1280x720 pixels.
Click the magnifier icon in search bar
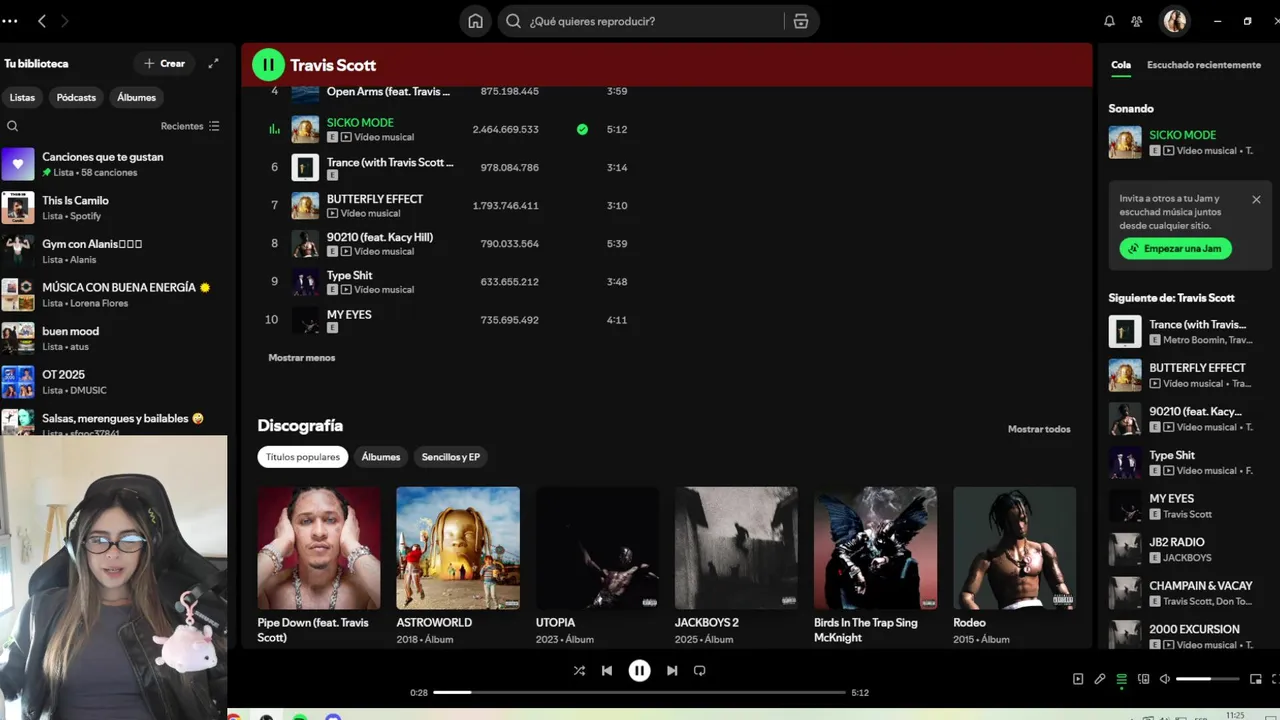513,21
